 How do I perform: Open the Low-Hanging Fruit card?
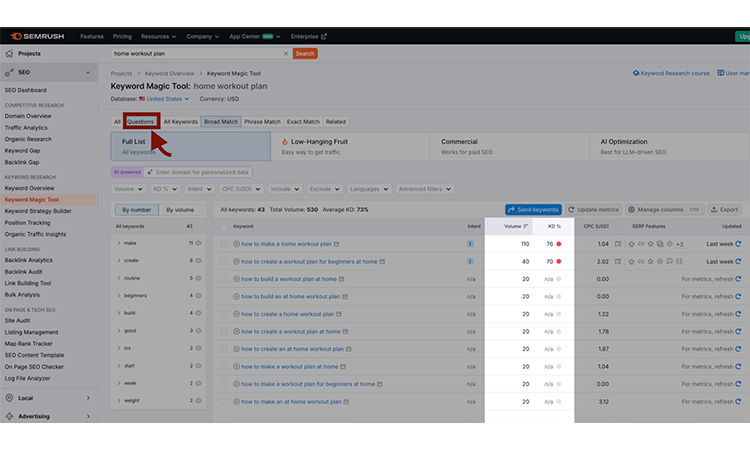pyautogui.click(x=350, y=146)
